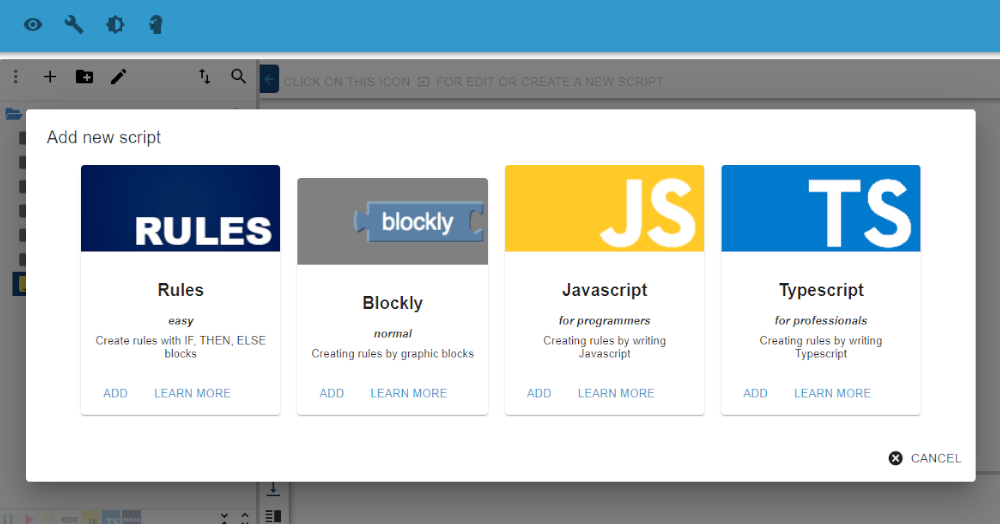Click the blue back-arrow button beside the hint text
1000x524 pixels.
pos(269,80)
